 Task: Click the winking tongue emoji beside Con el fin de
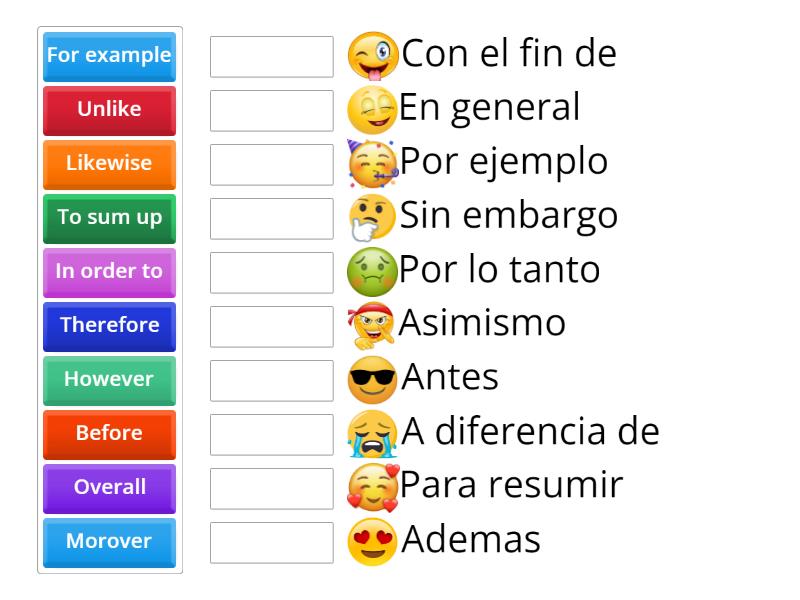[372, 56]
